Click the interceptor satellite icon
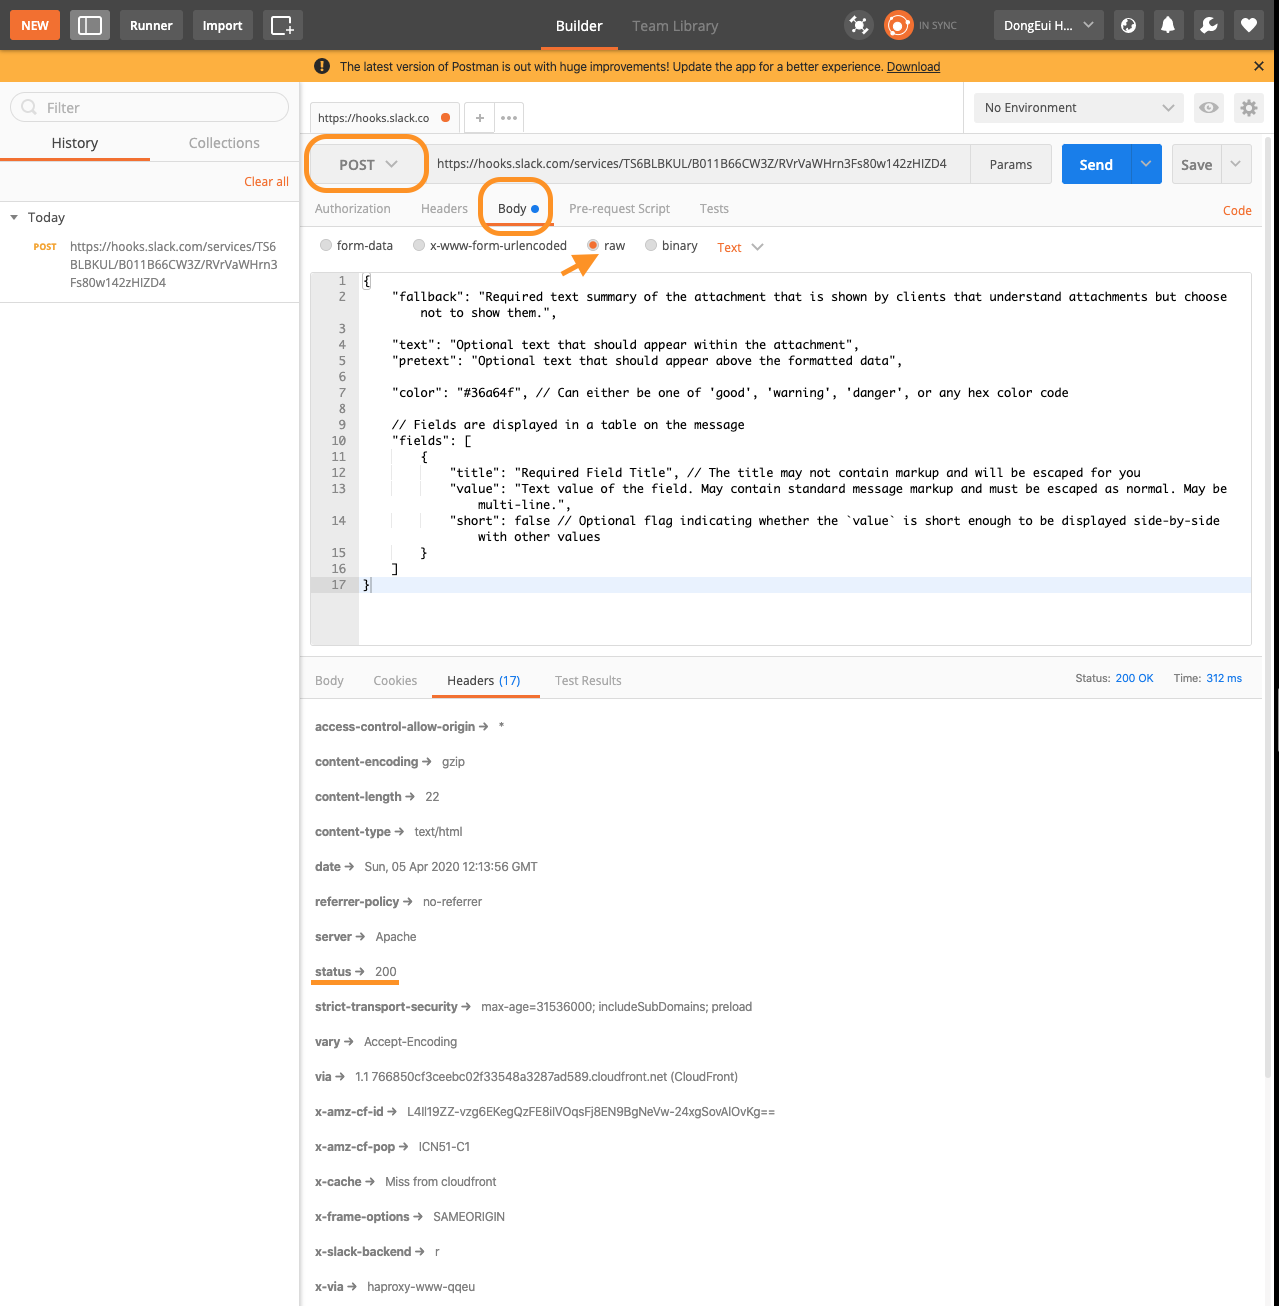 coord(858,25)
